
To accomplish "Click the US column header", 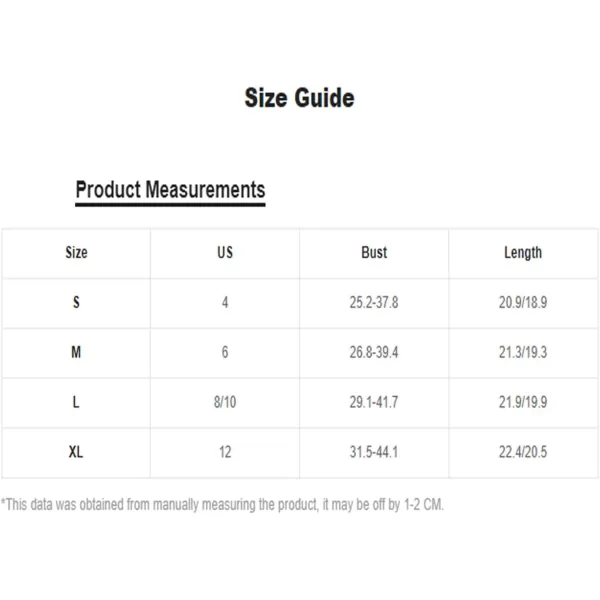I will (225, 253).
